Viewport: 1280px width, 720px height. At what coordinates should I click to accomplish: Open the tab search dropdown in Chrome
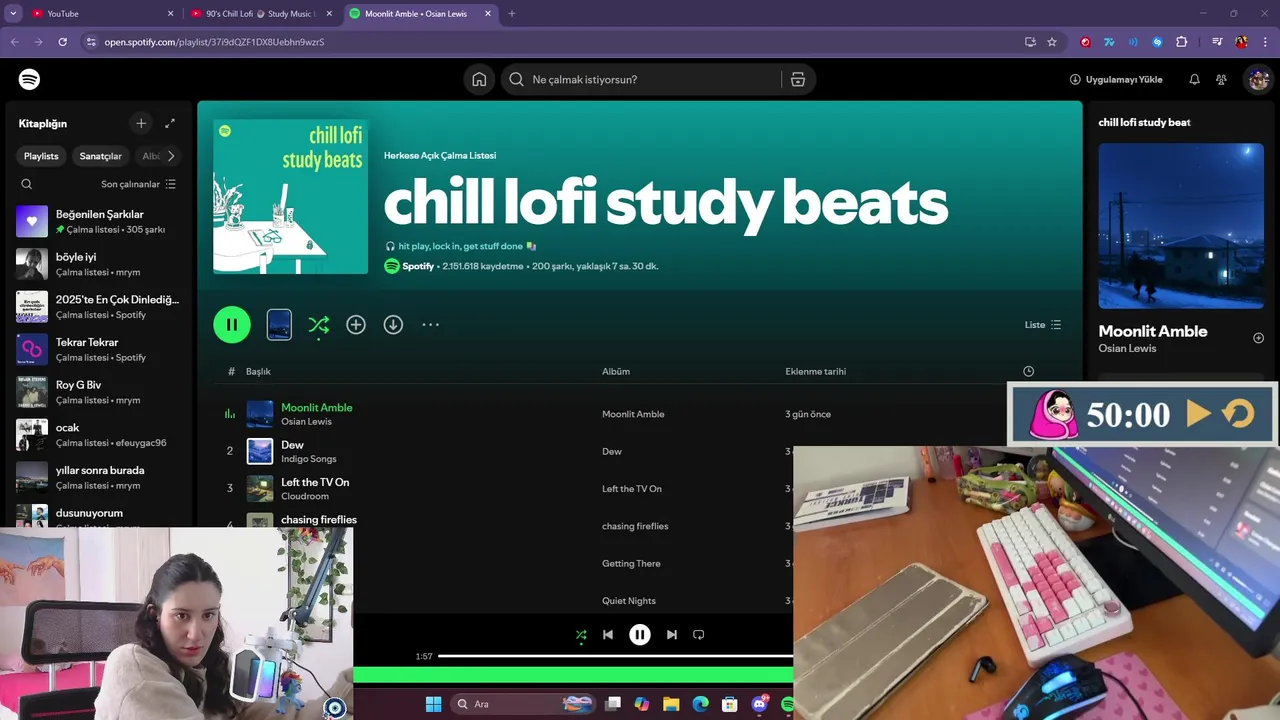point(13,13)
